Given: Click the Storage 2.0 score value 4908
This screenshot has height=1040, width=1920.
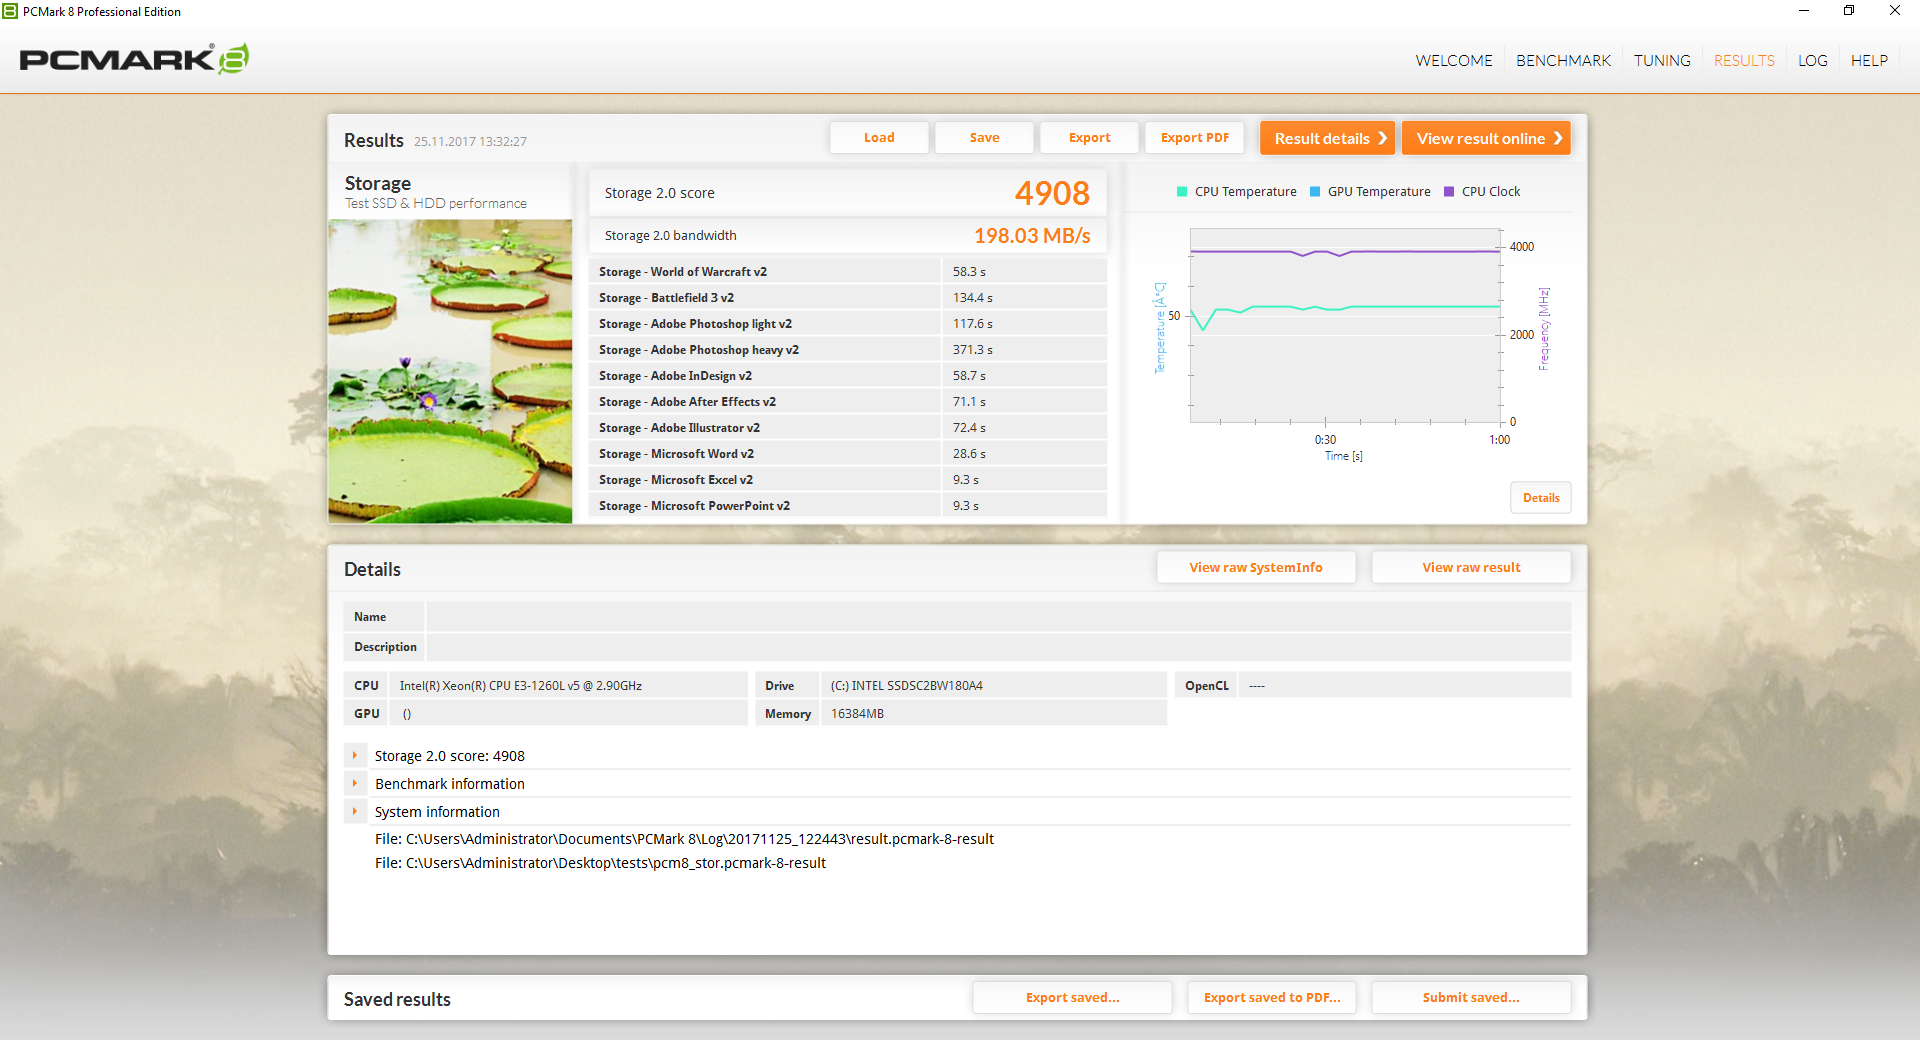Looking at the screenshot, I should [x=1052, y=193].
